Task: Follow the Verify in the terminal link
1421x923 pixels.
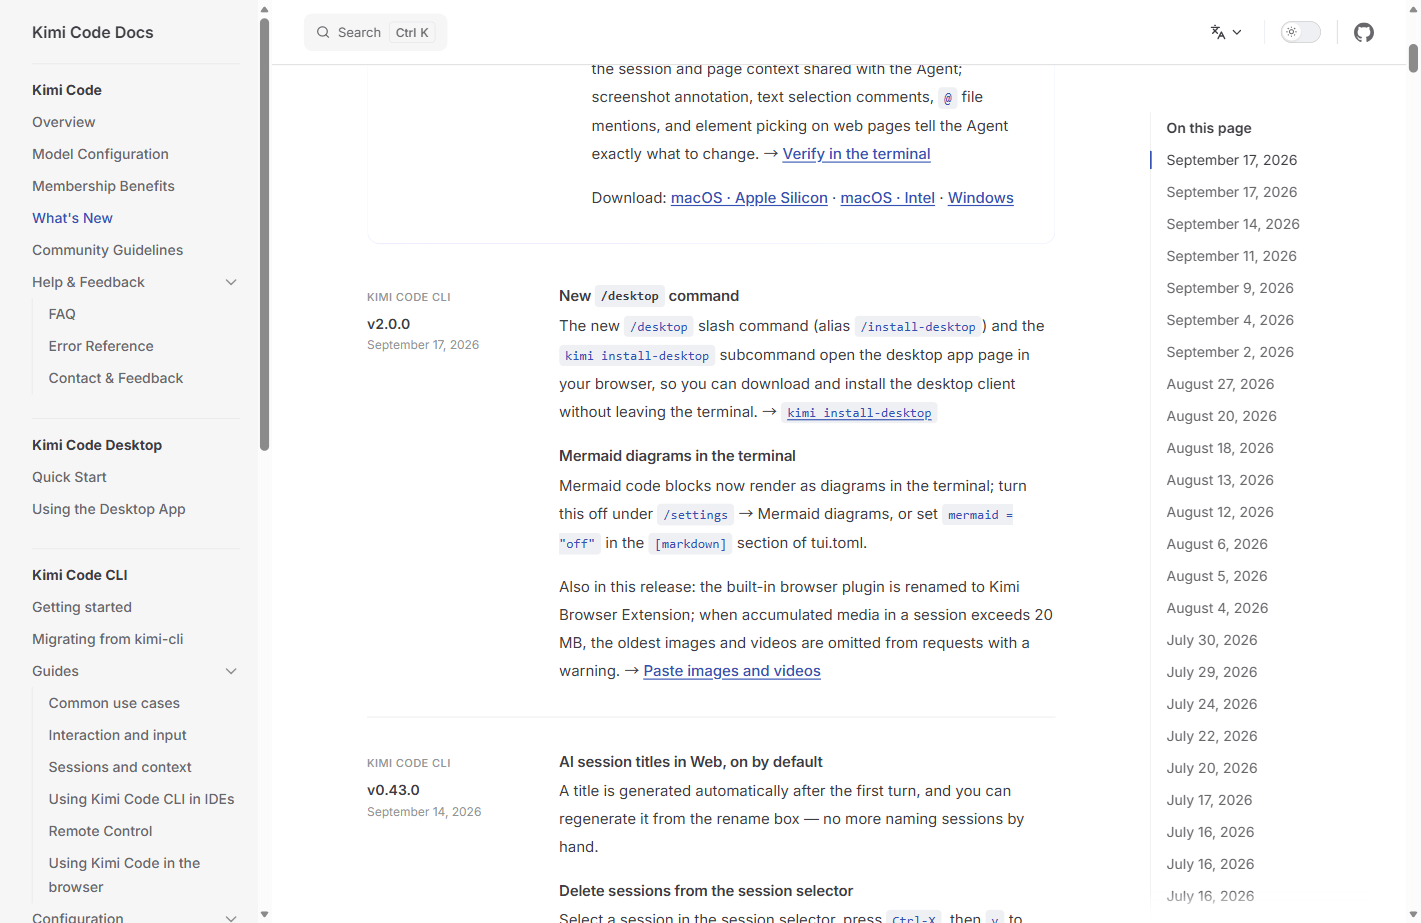Action: (856, 154)
